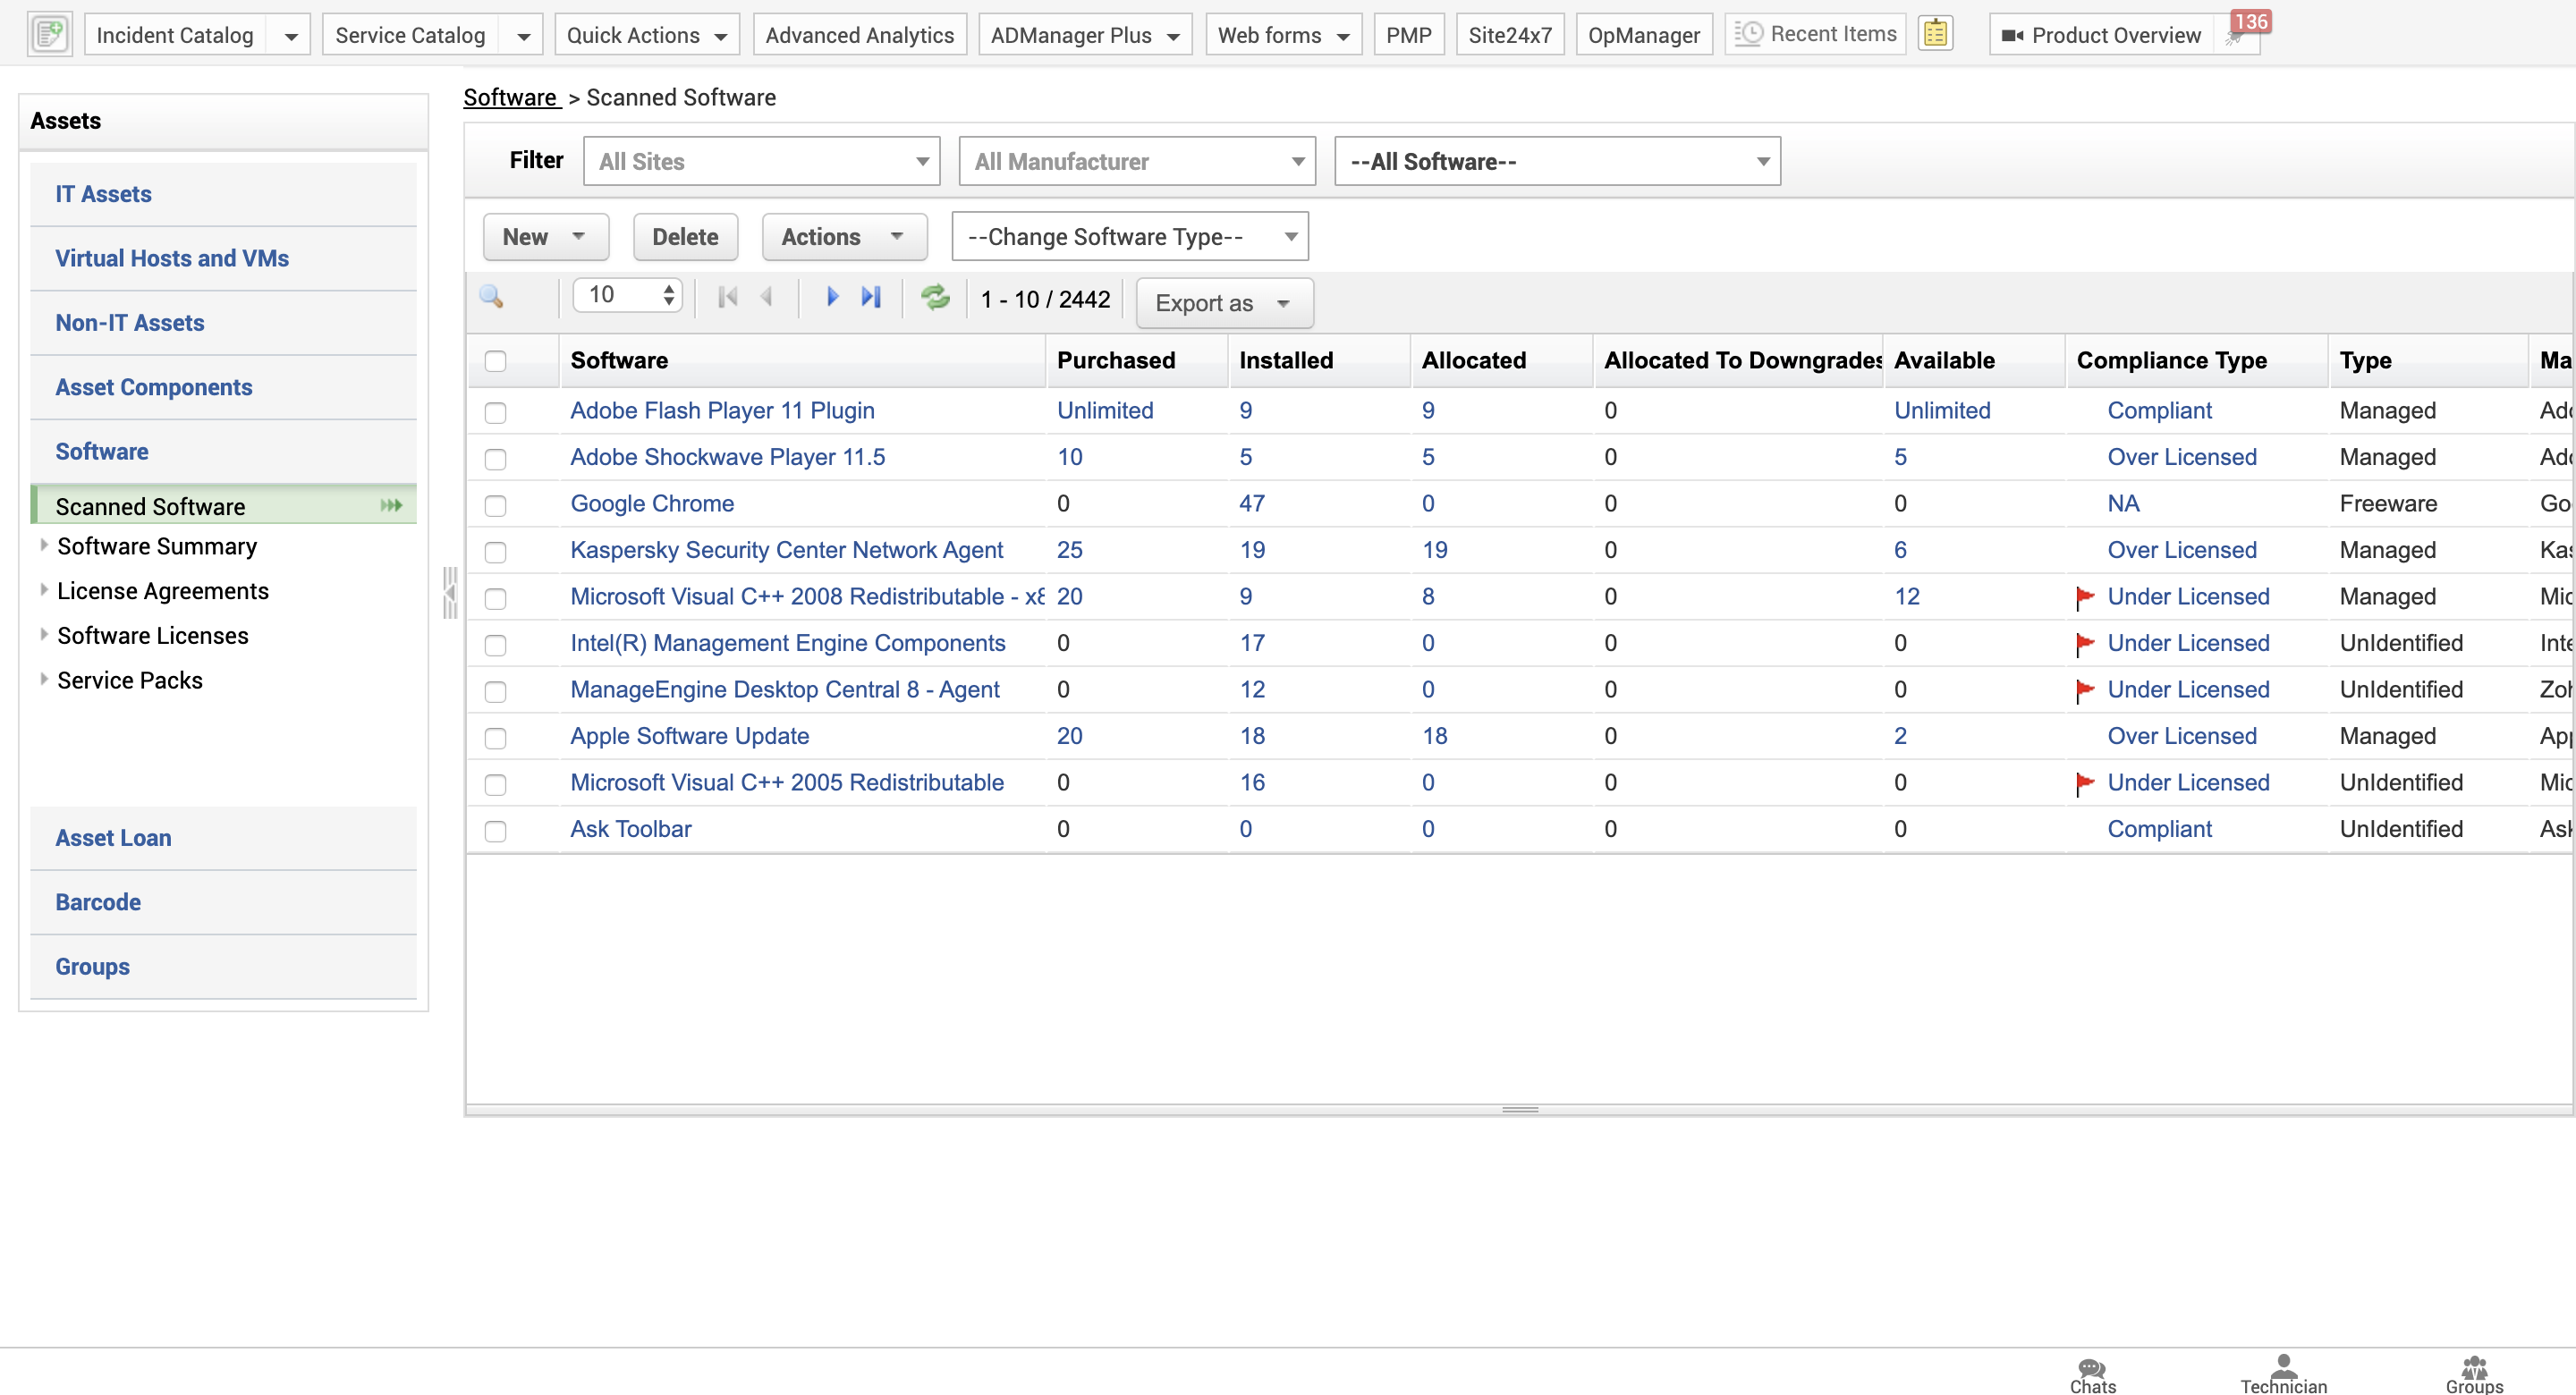Open the Change Software Type dropdown
Image resolution: width=2576 pixels, height=1395 pixels.
click(x=1129, y=237)
